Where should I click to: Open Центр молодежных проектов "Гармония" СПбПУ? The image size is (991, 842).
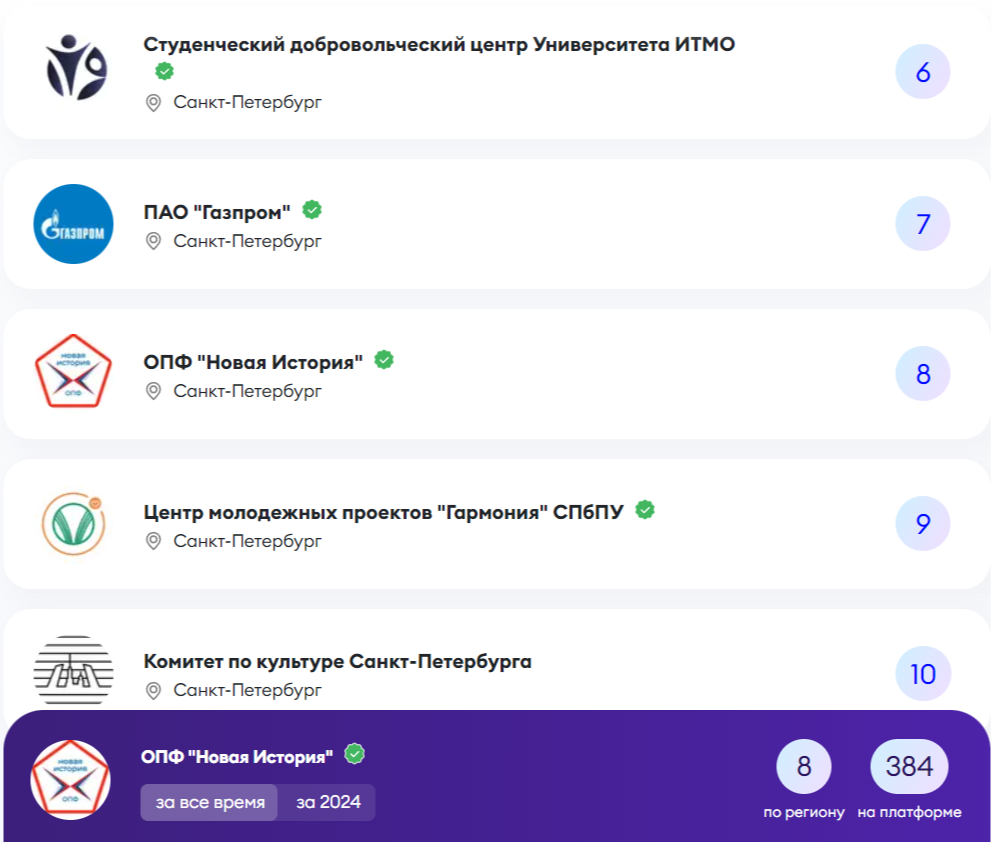pos(383,512)
